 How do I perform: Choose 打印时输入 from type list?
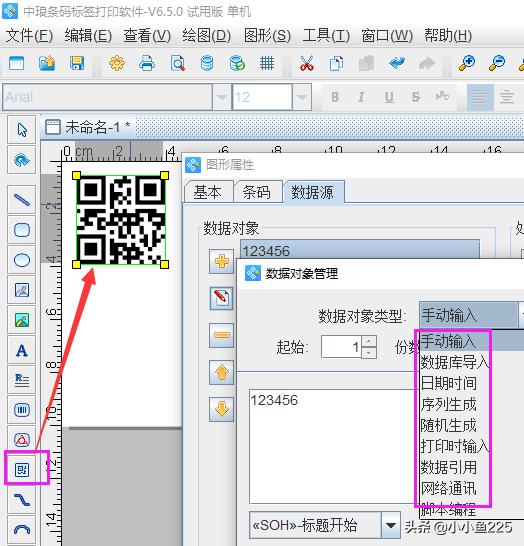[x=454, y=446]
